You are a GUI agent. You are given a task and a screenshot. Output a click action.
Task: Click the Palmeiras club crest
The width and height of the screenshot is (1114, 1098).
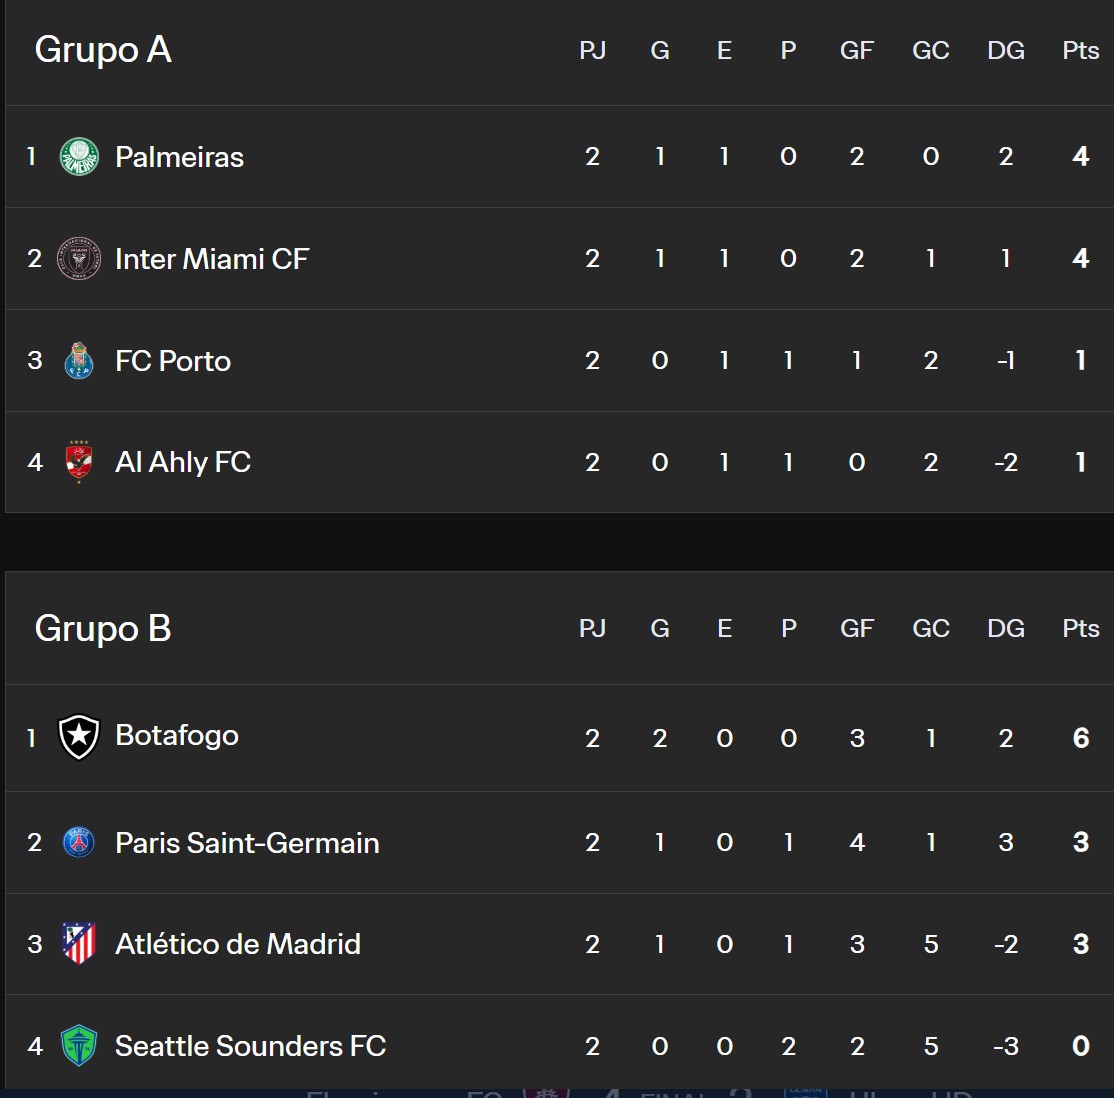[79, 157]
